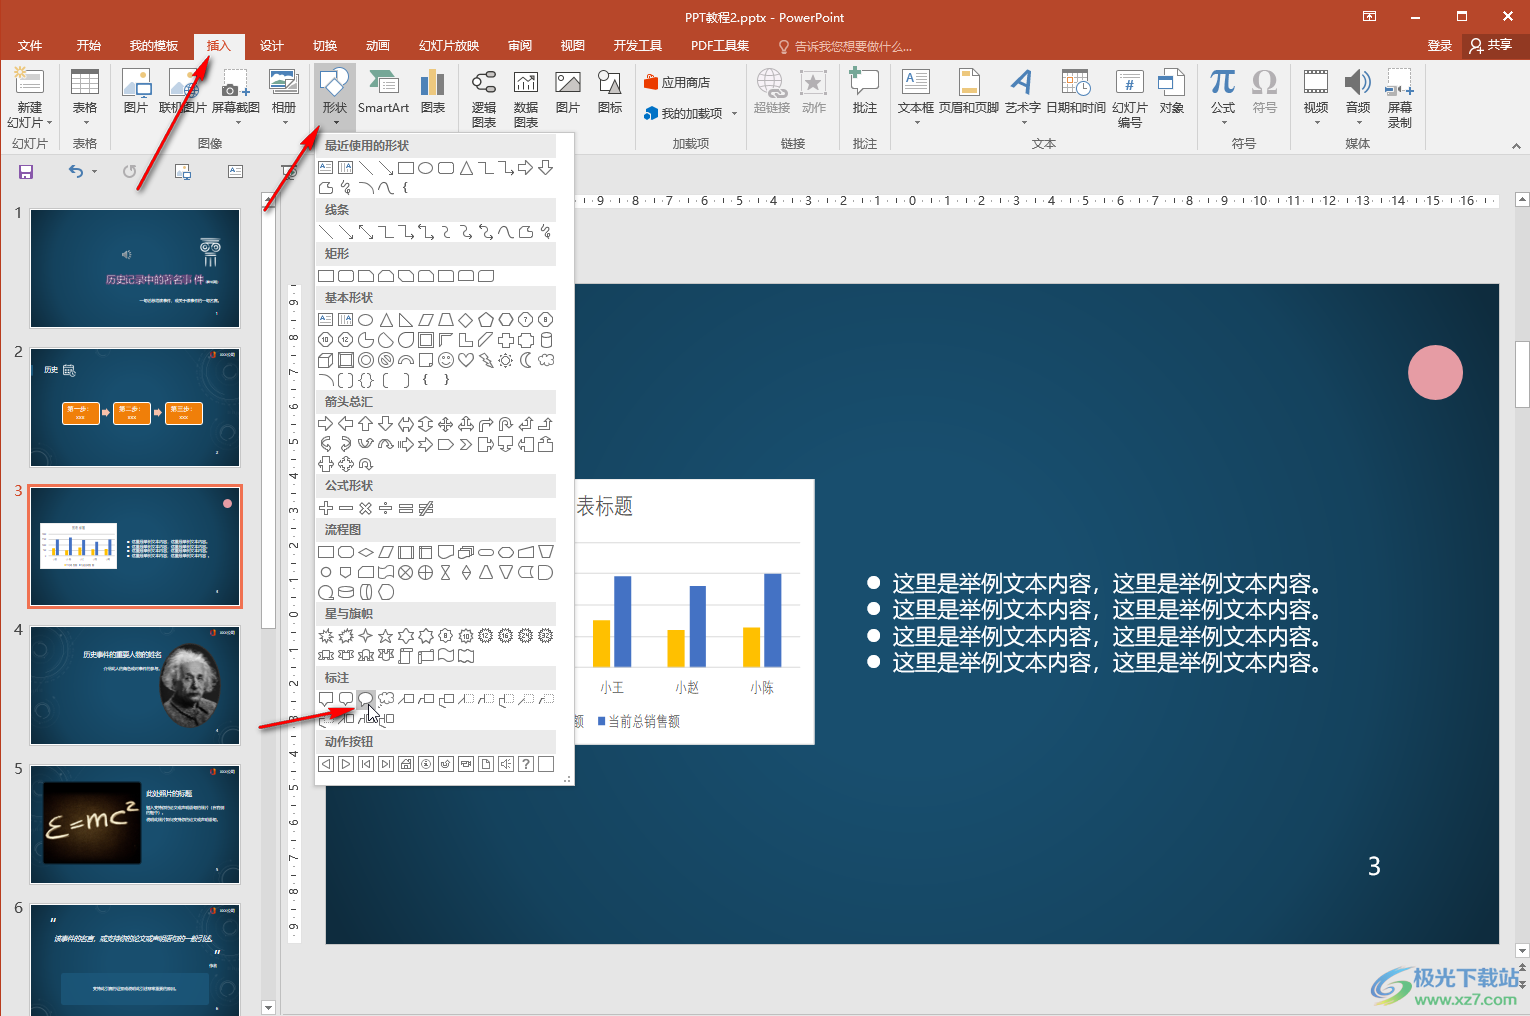Click the Tell me search box

[x=846, y=47]
